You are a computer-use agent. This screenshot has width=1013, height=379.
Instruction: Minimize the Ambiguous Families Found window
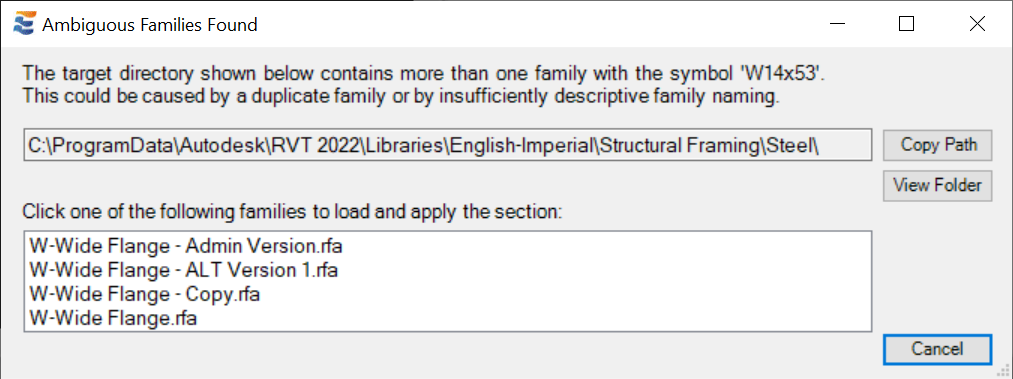point(837,25)
